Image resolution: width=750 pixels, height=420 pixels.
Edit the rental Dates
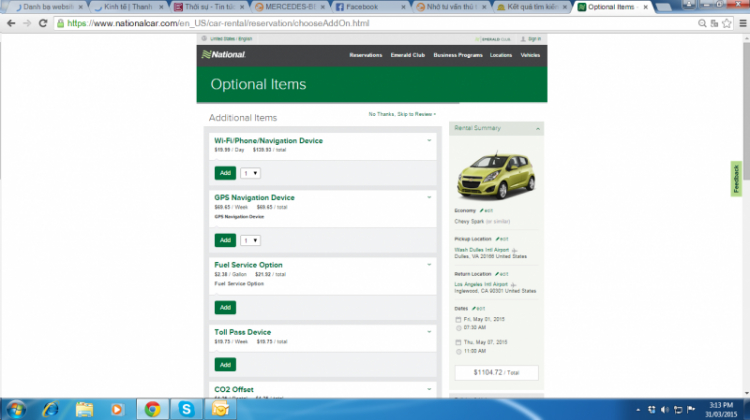(x=478, y=309)
